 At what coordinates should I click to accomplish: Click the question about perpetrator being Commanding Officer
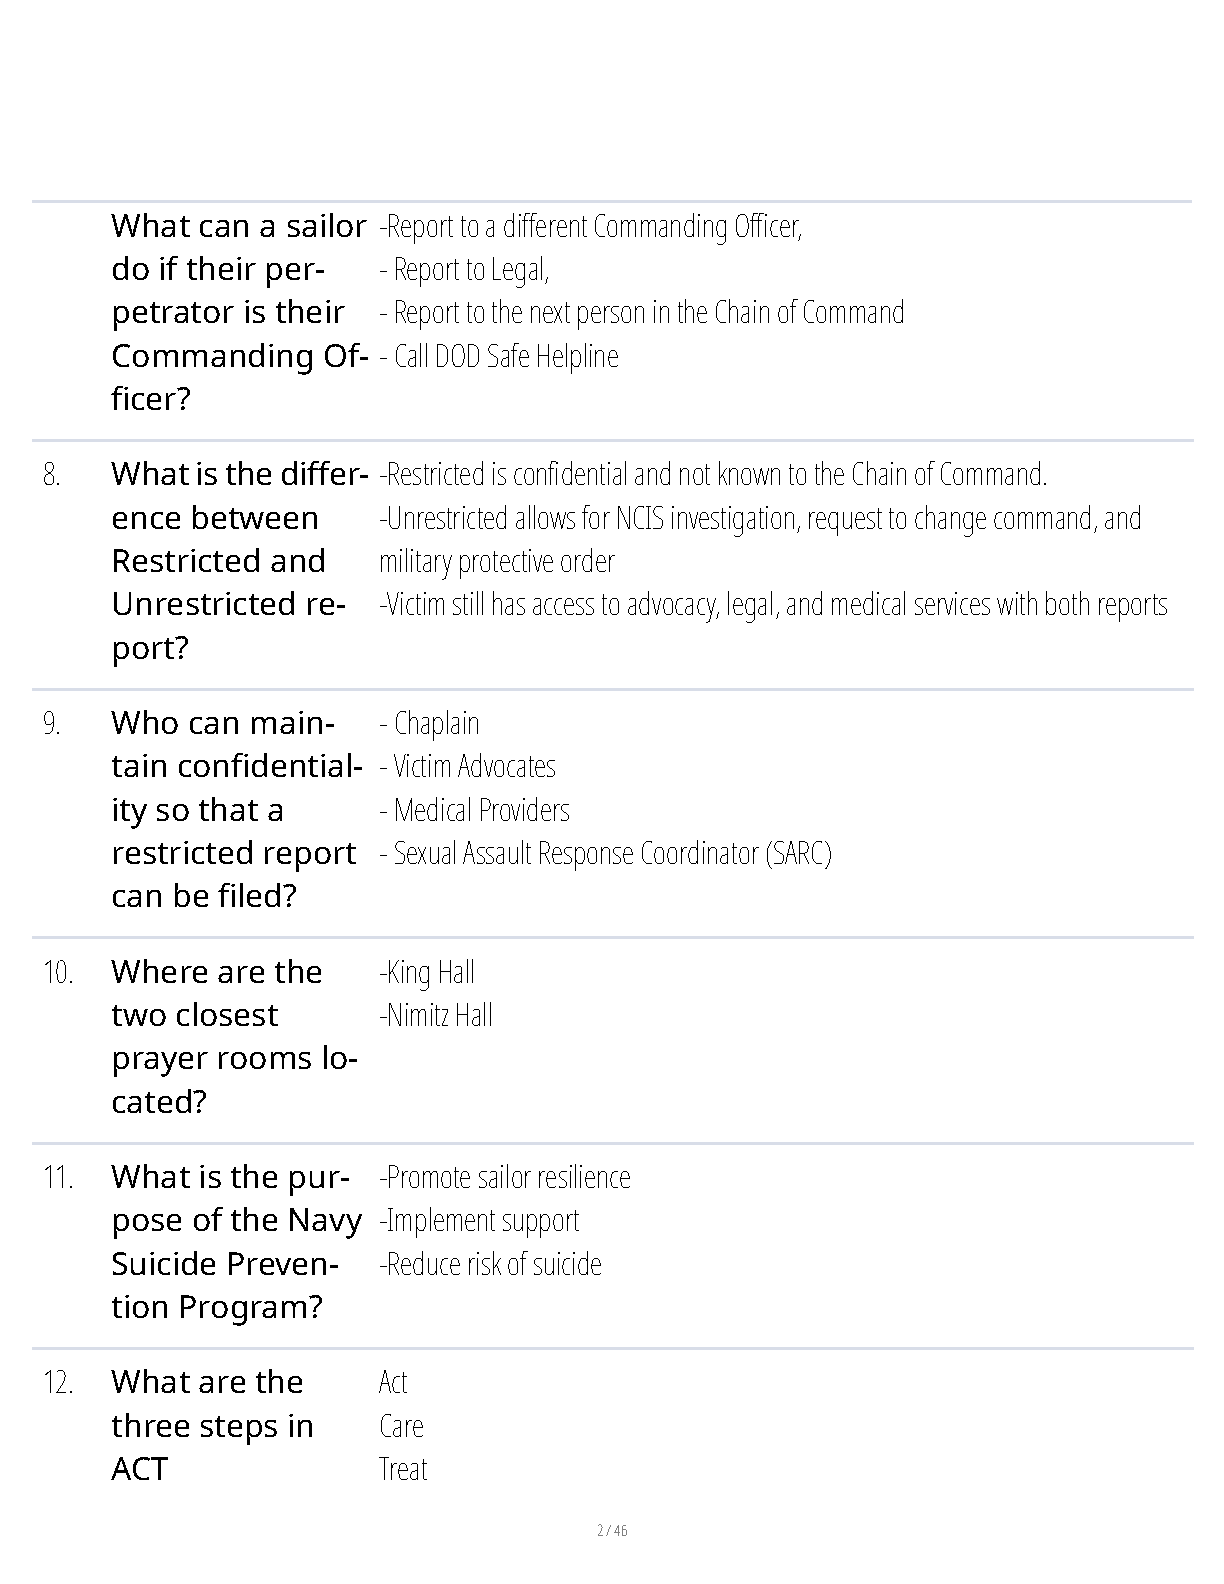pyautogui.click(x=238, y=312)
